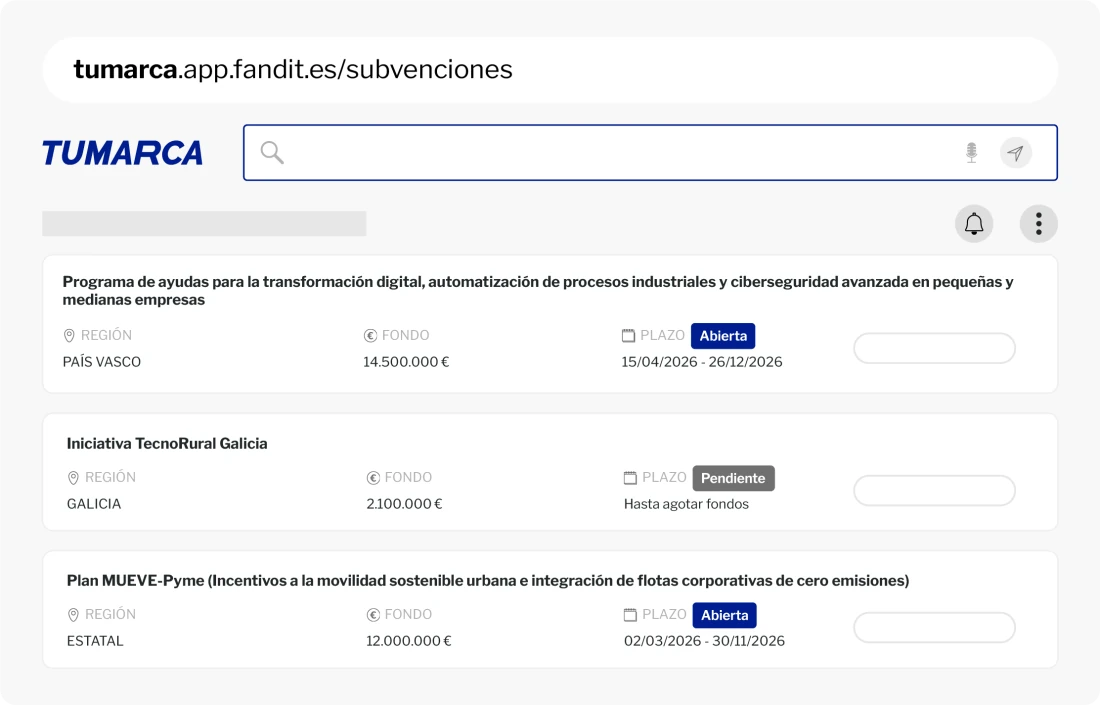Open notifications via the bell icon

click(974, 224)
